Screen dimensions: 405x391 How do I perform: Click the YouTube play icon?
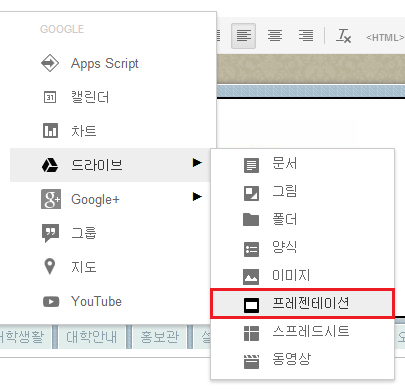click(x=51, y=302)
